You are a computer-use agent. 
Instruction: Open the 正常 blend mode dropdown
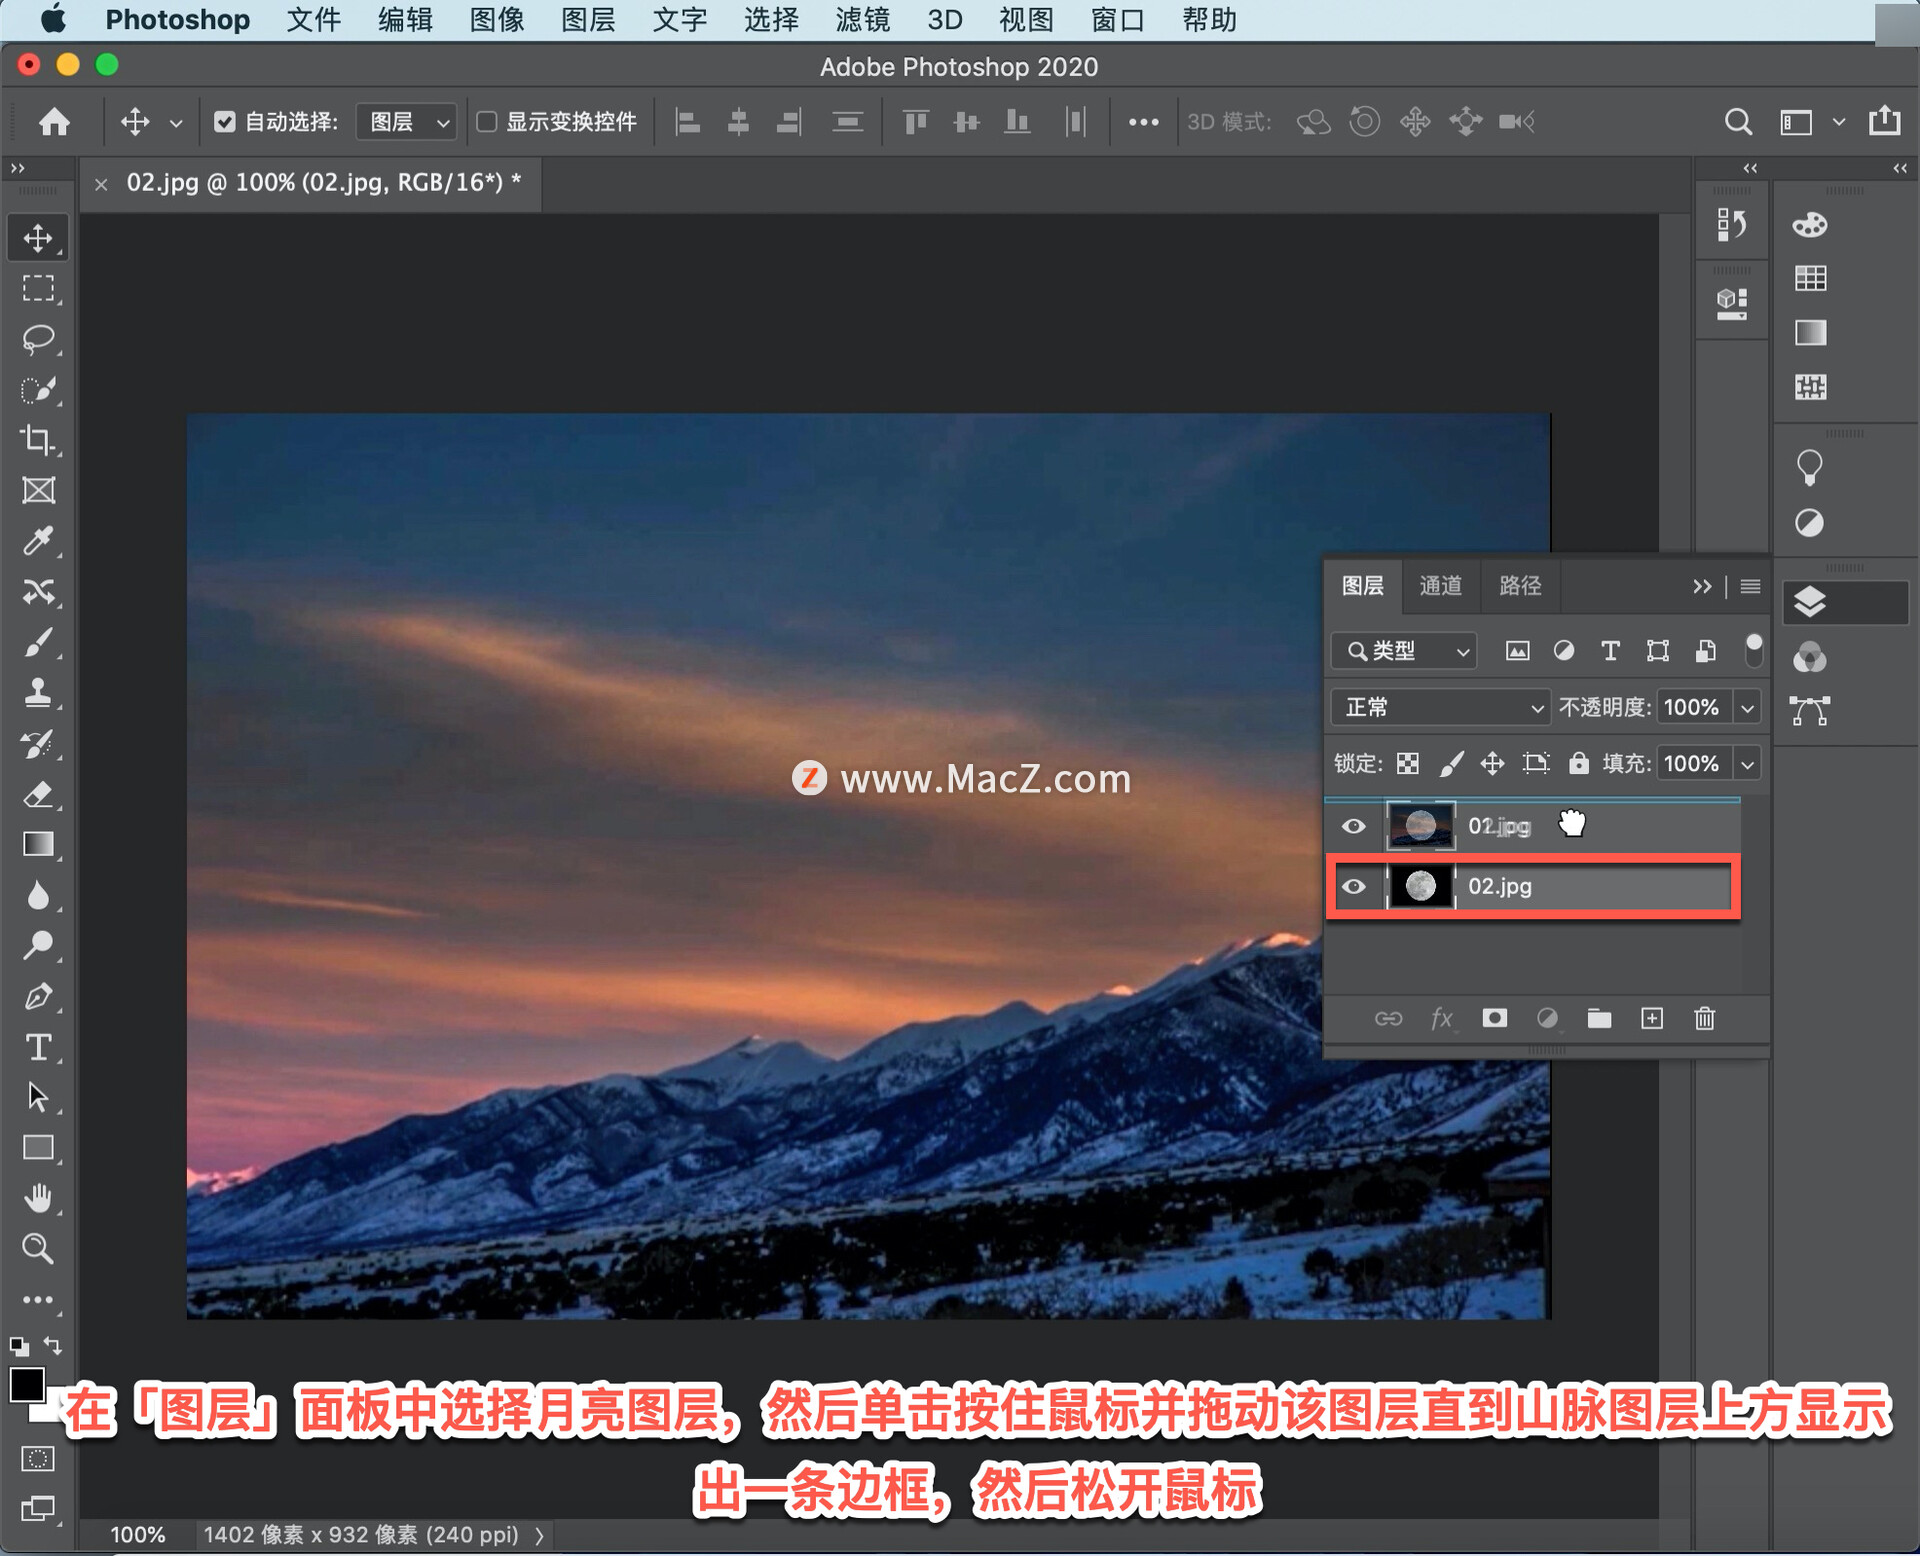(1440, 708)
